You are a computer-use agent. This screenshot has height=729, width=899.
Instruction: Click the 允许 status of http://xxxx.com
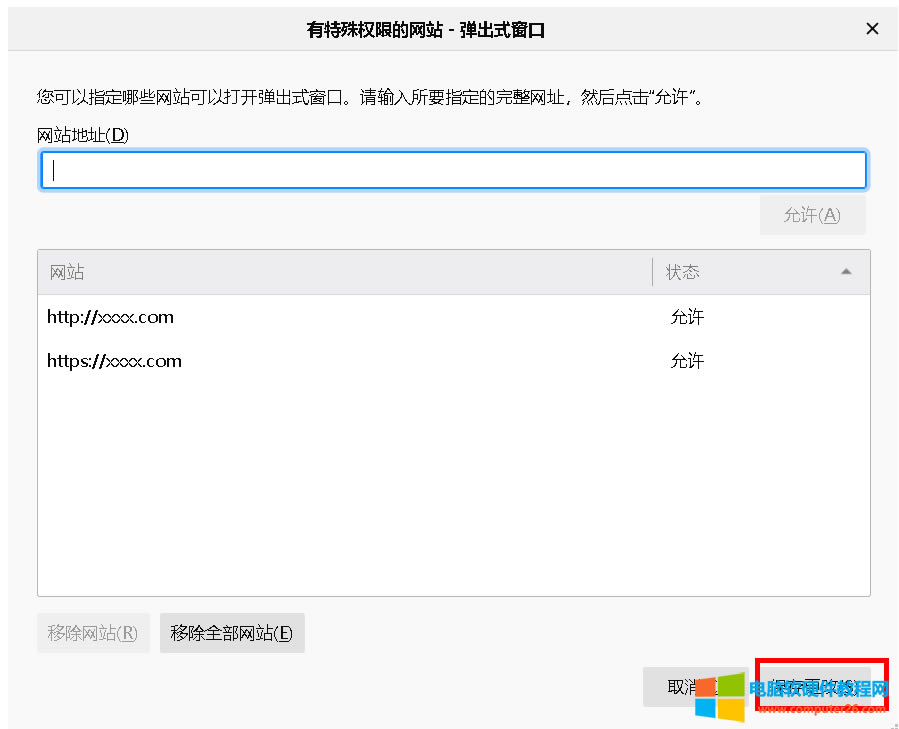click(687, 317)
